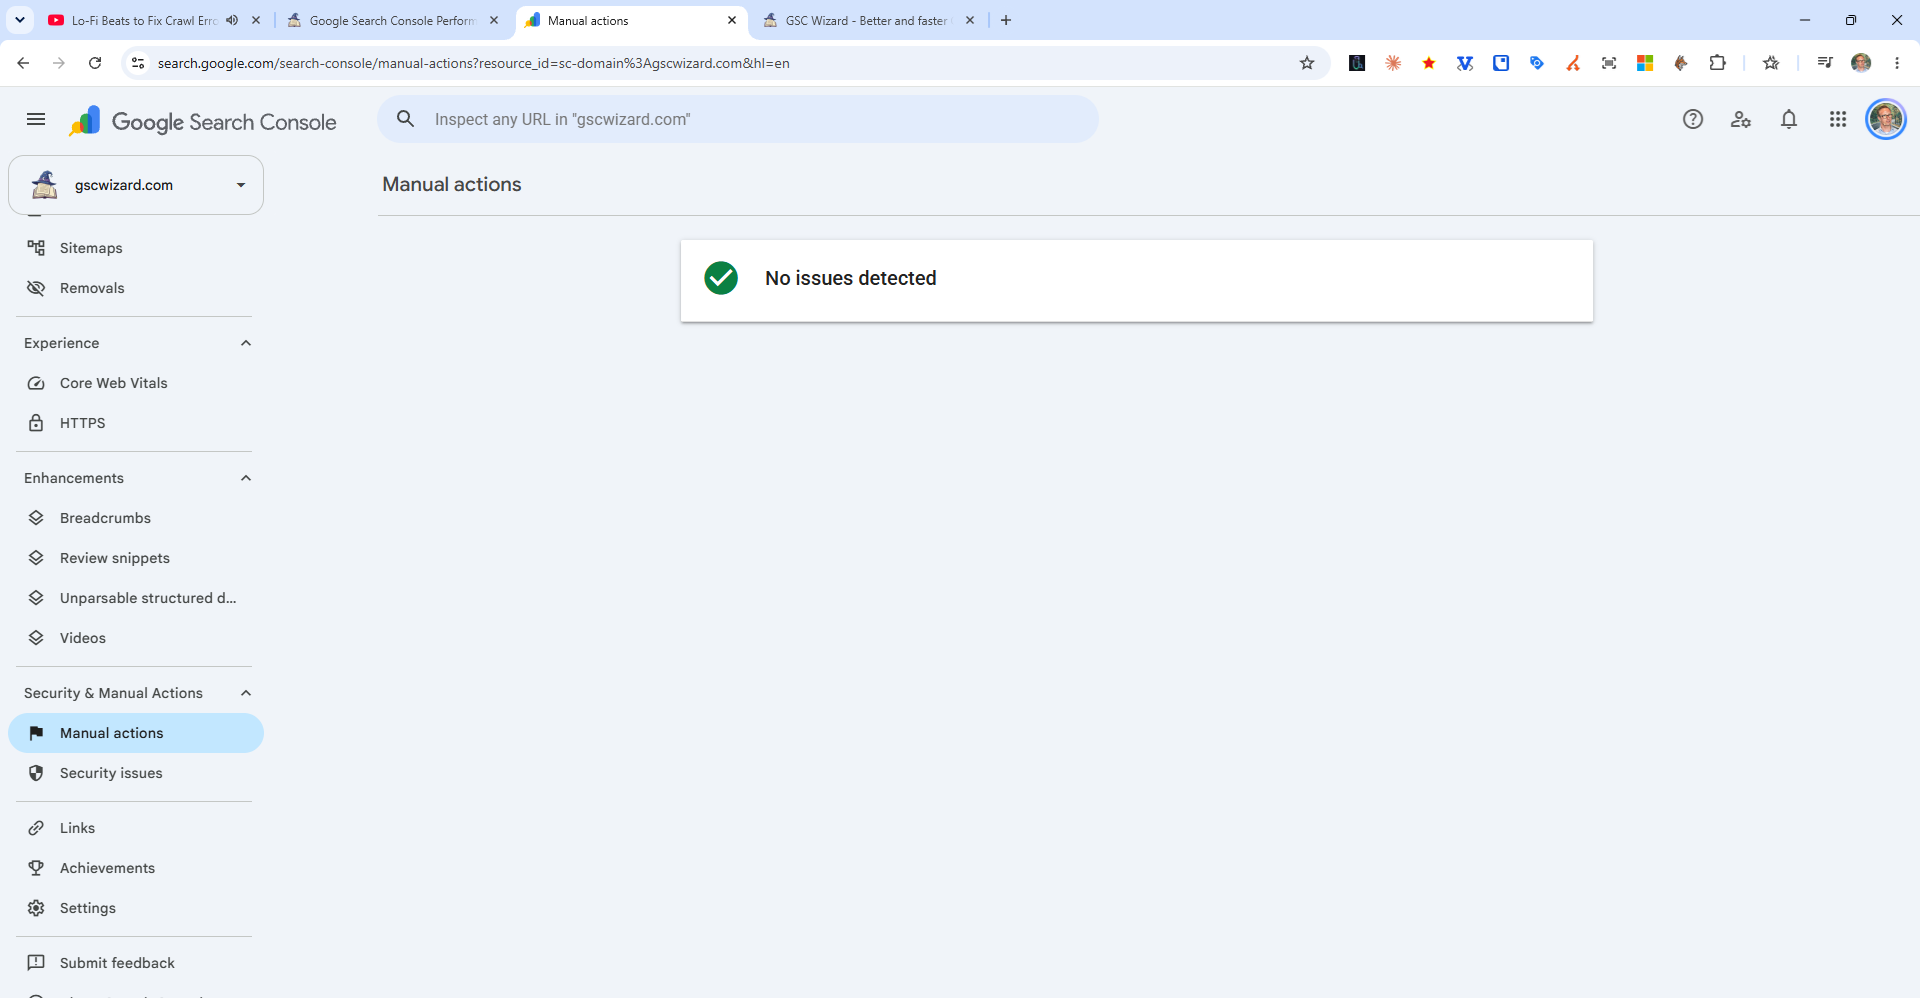1920x998 pixels.
Task: Open the Help question mark icon
Action: click(x=1692, y=120)
